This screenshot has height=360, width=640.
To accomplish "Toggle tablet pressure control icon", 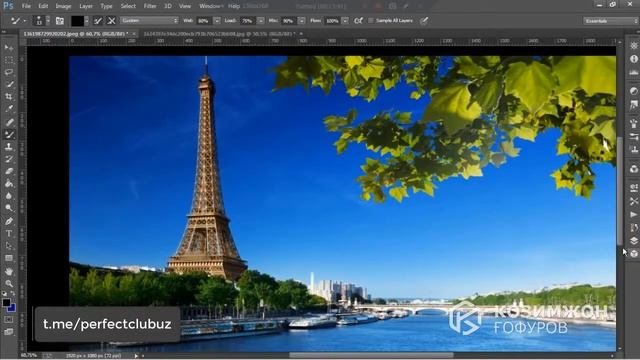I will pyautogui.click(x=424, y=20).
